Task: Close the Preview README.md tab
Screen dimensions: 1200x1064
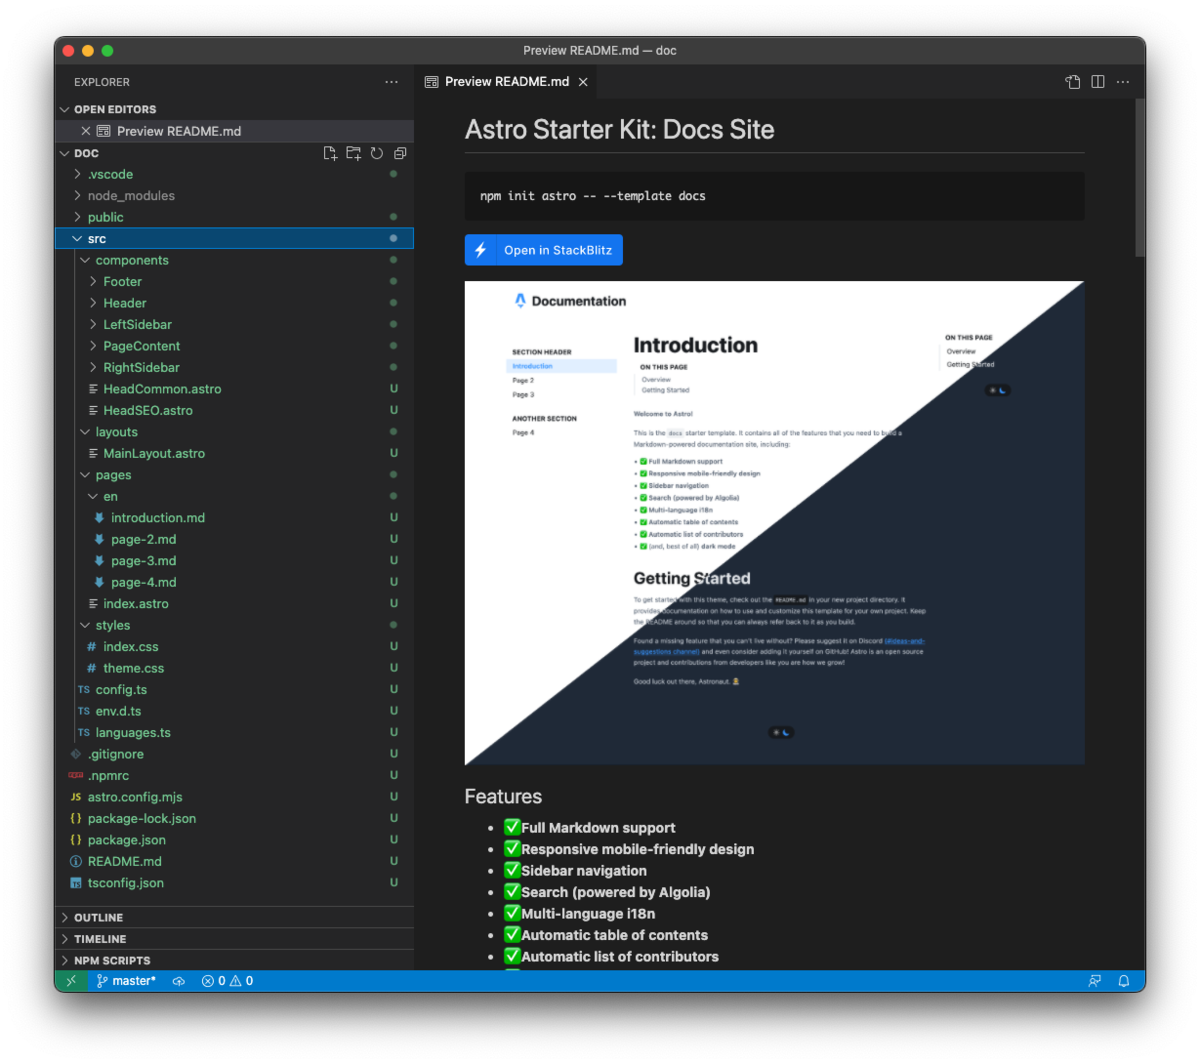Action: [x=583, y=82]
